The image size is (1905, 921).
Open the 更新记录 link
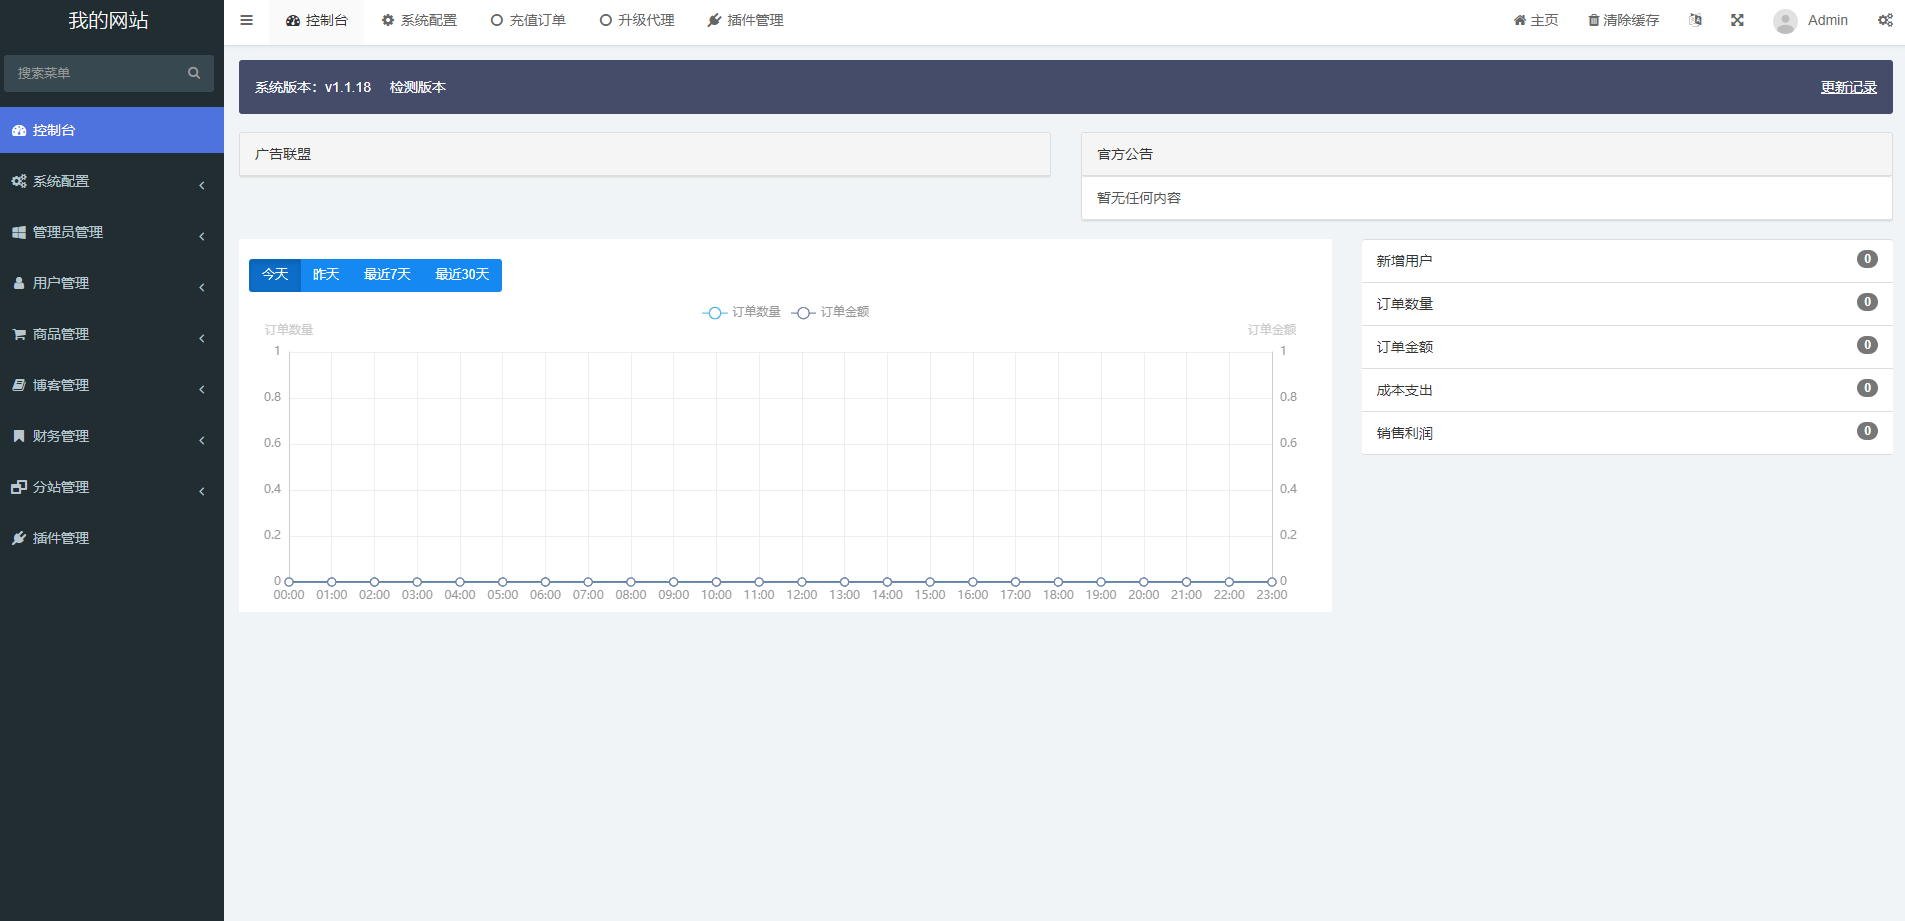tap(1848, 87)
